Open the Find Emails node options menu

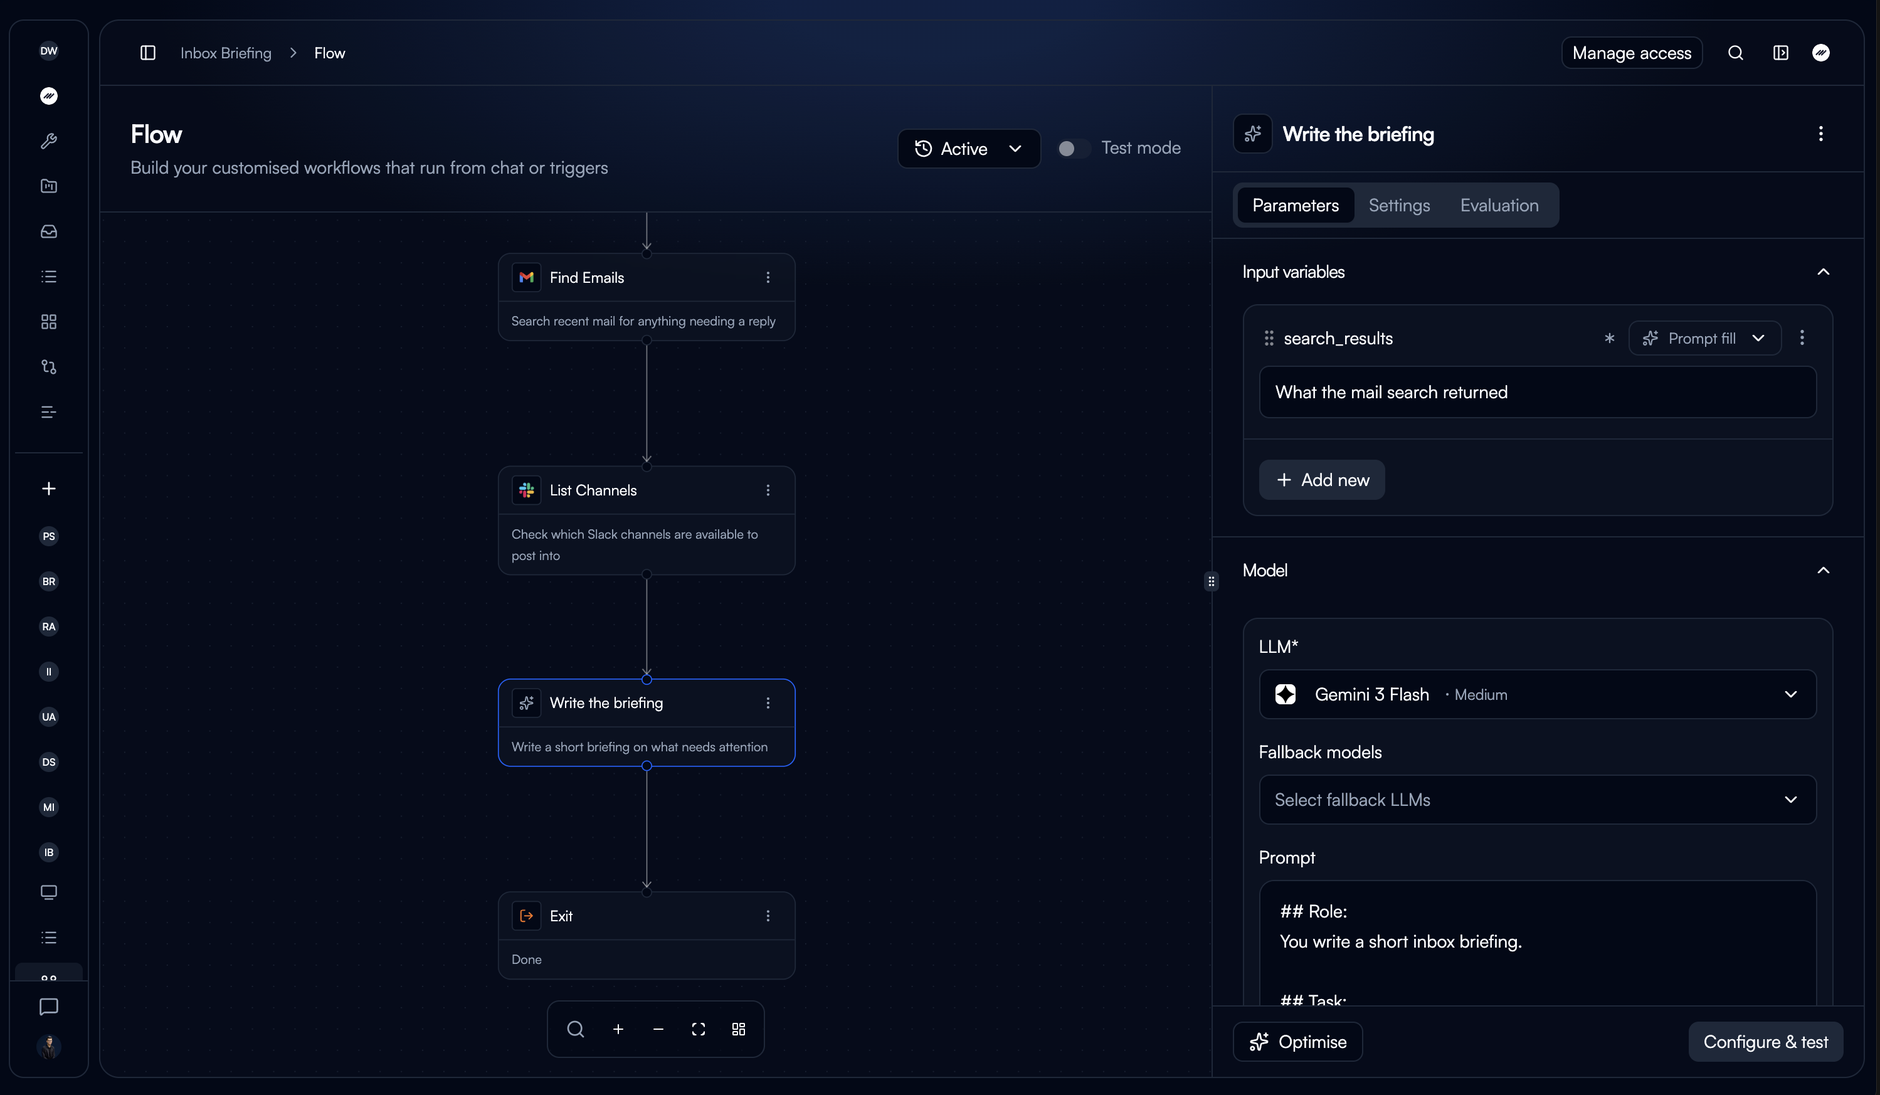coord(768,277)
